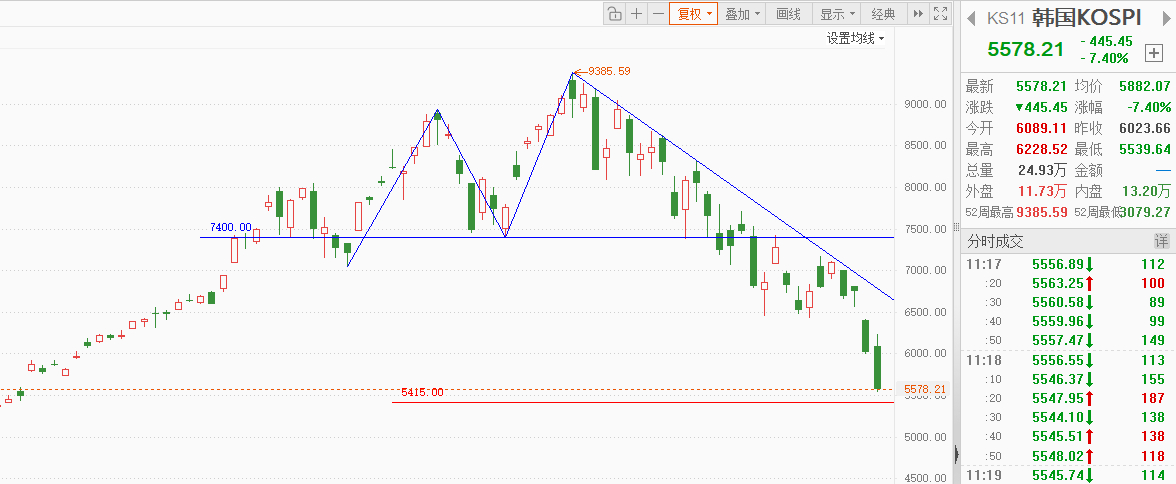Select the tick row 5557.47
This screenshot has height=484, width=1176.
point(1066,341)
